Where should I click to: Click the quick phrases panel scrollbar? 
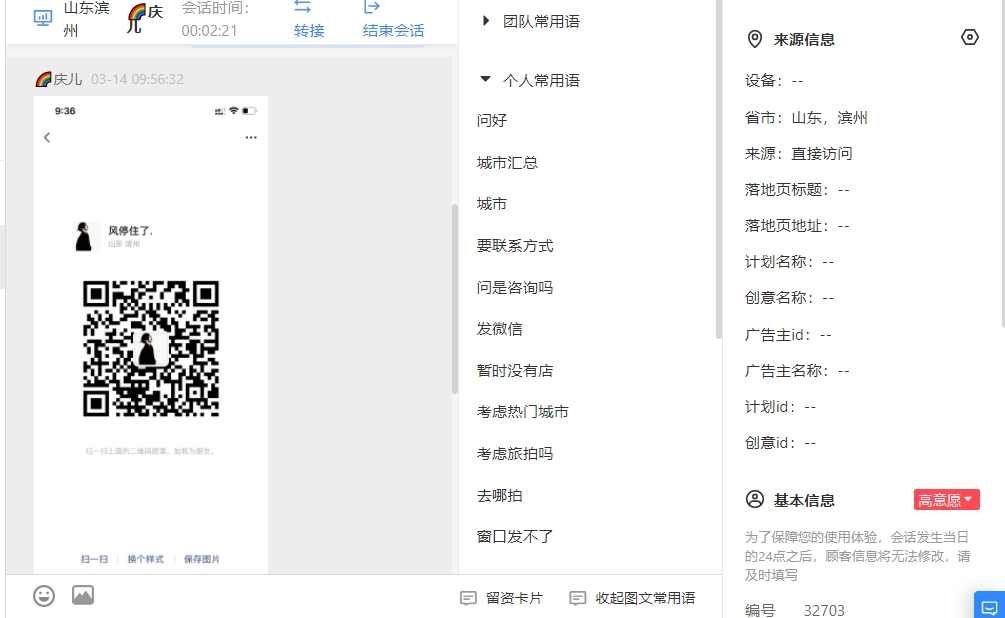(718, 170)
